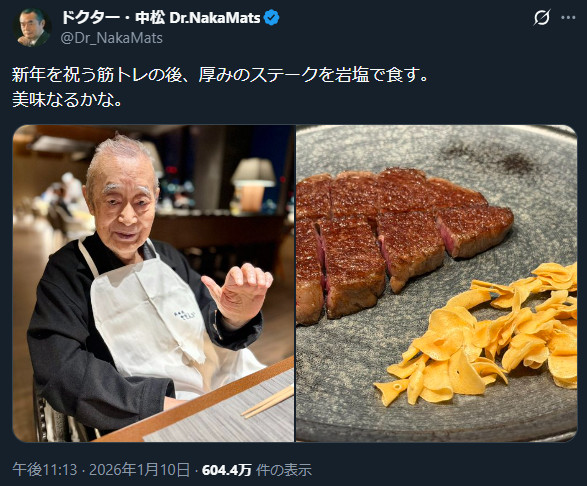587x486 pixels.
Task: Open the @Dr_NakaMats handle link
Action: tap(112, 38)
